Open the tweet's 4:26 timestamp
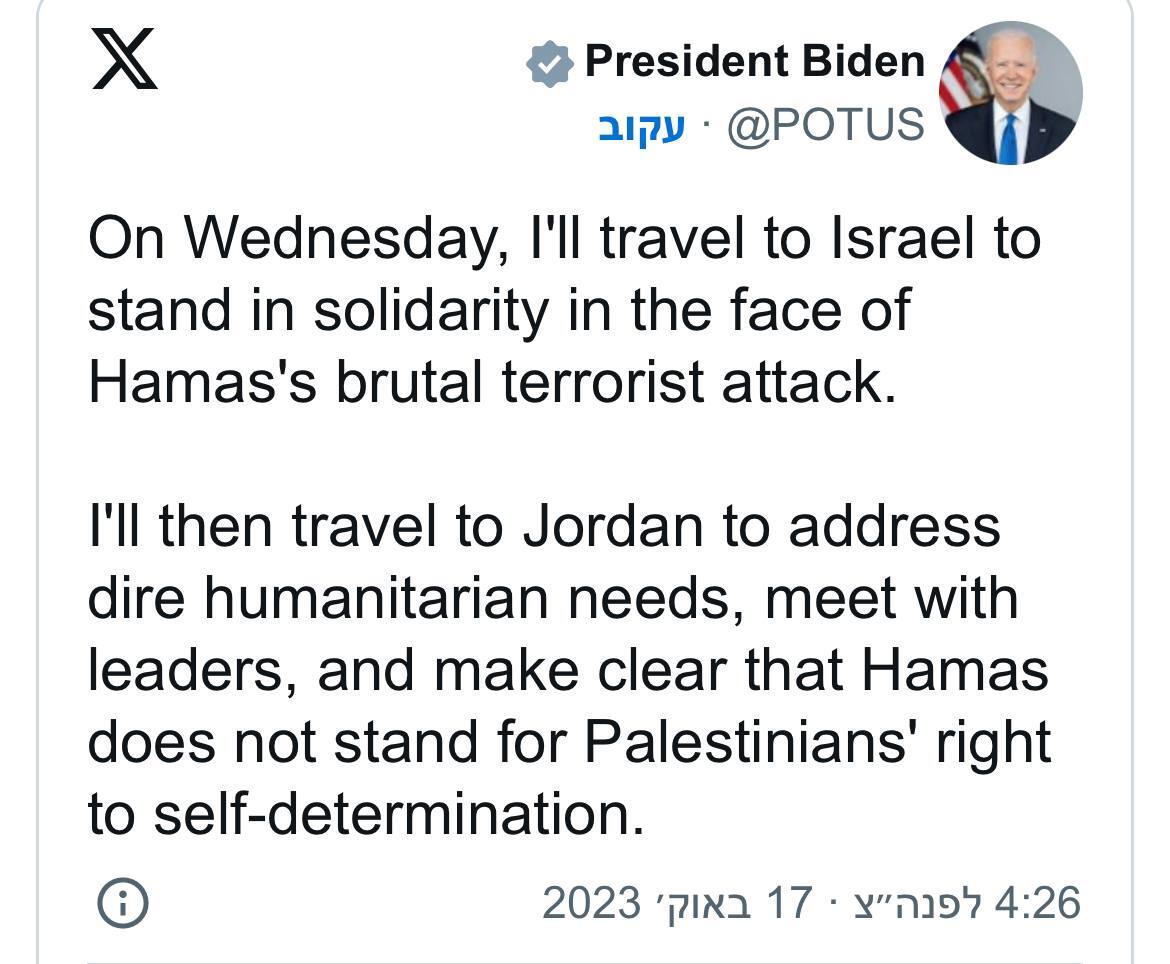1170x964 pixels. (1037, 902)
